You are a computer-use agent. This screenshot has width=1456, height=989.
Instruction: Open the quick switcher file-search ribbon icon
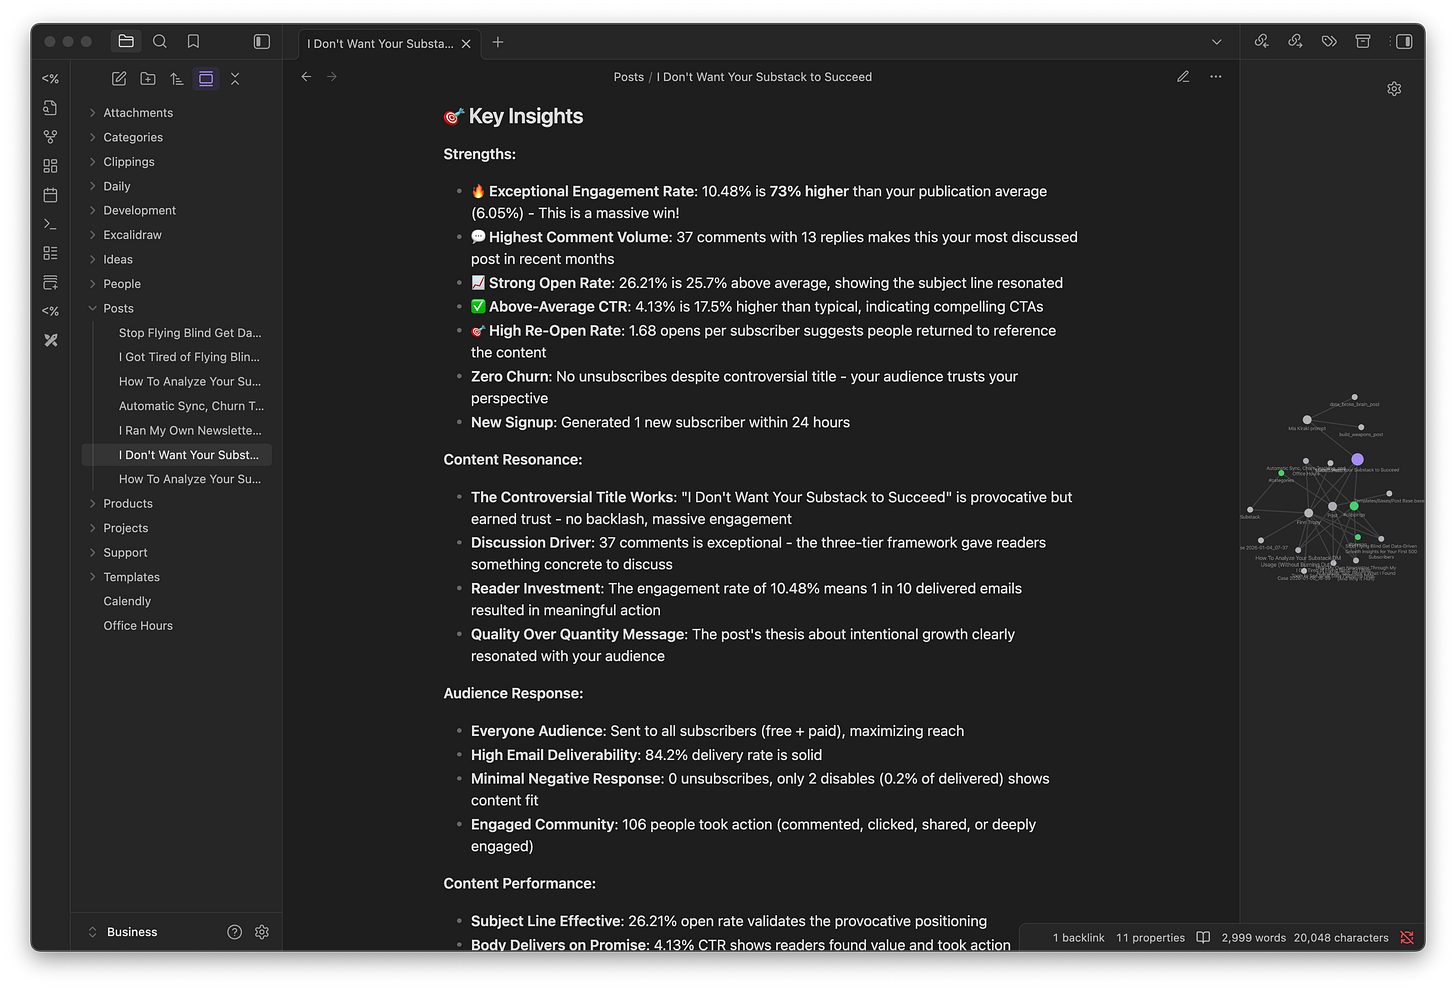pyautogui.click(x=50, y=108)
